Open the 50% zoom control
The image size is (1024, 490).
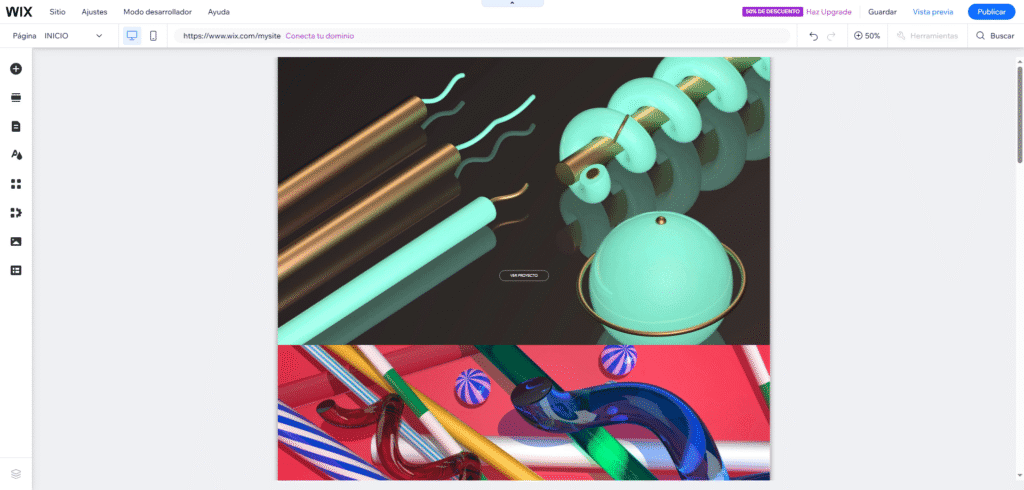tap(867, 36)
